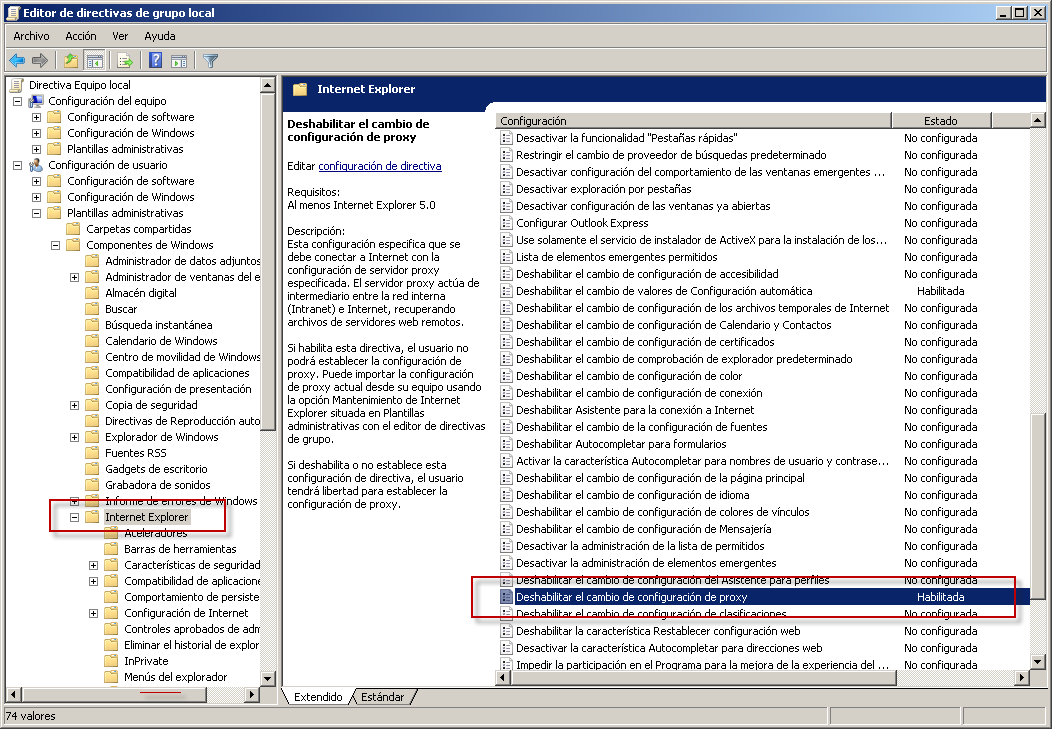
Task: Open the Help toolbar icon
Action: [155, 61]
